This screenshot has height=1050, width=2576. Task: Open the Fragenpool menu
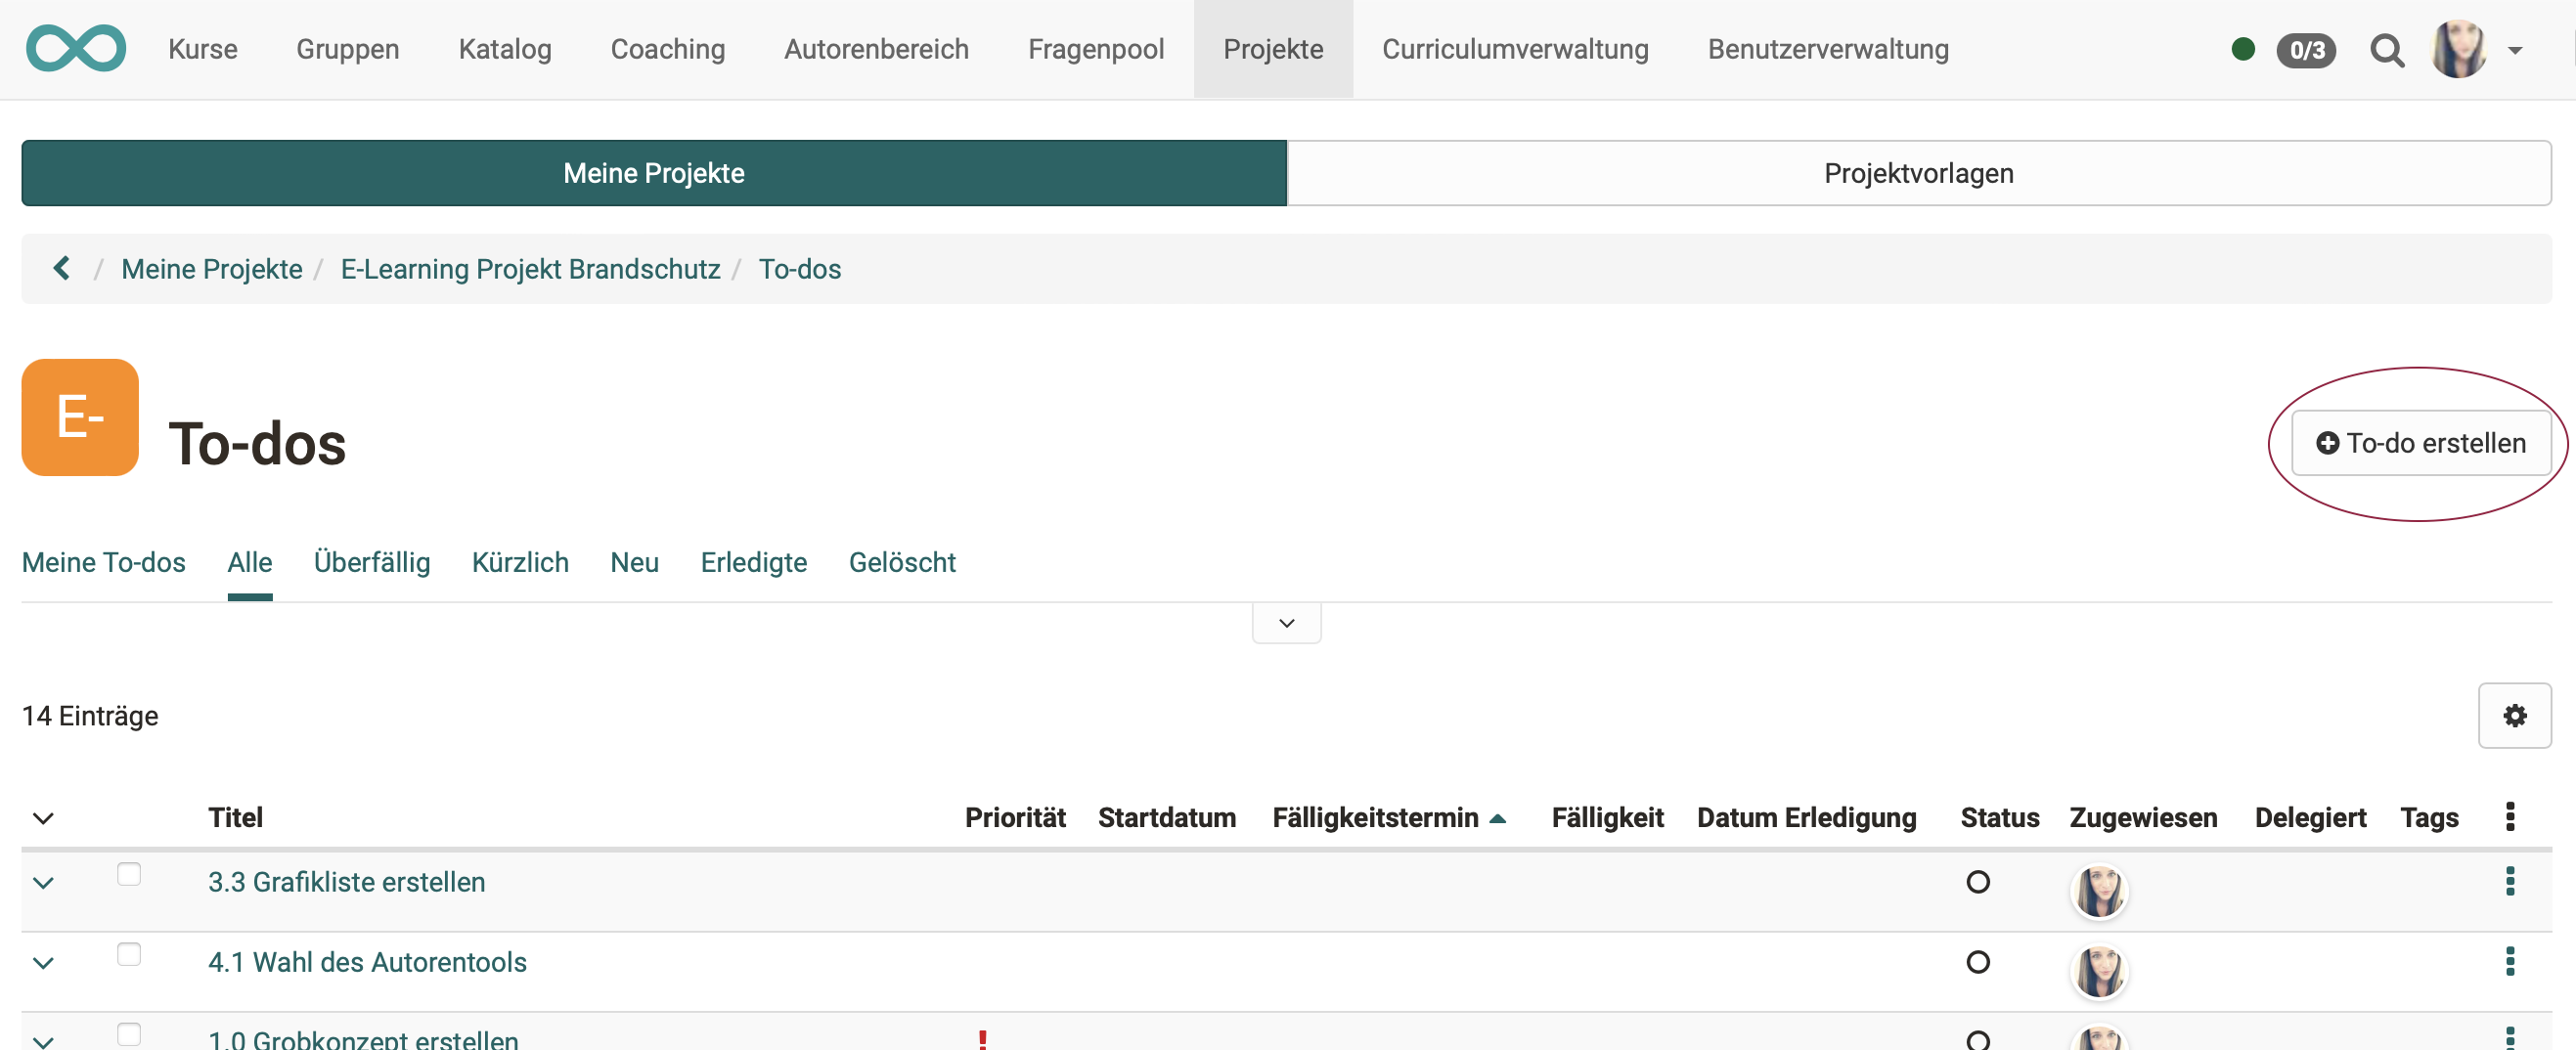click(1096, 48)
